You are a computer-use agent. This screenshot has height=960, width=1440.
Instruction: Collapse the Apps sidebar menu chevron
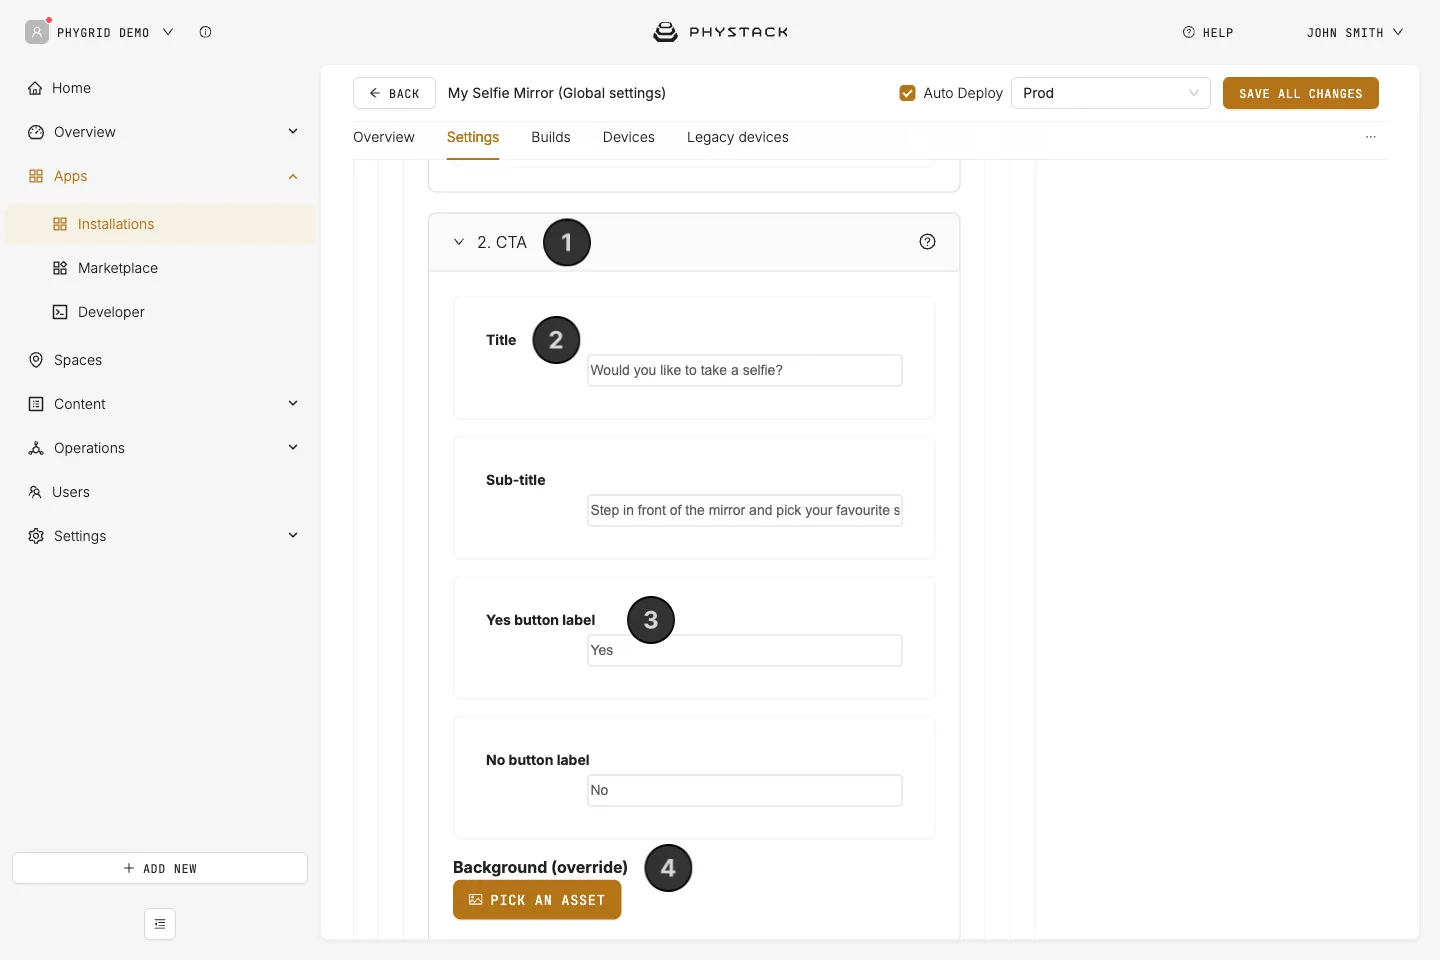coord(293,176)
